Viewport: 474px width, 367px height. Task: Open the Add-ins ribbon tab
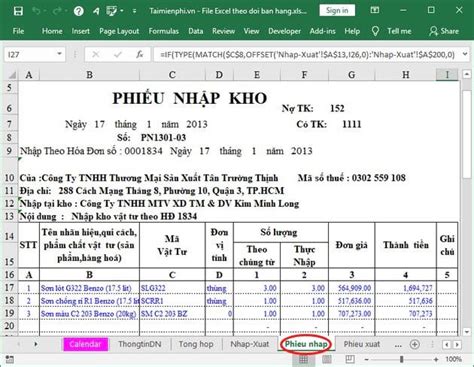[x=322, y=31]
